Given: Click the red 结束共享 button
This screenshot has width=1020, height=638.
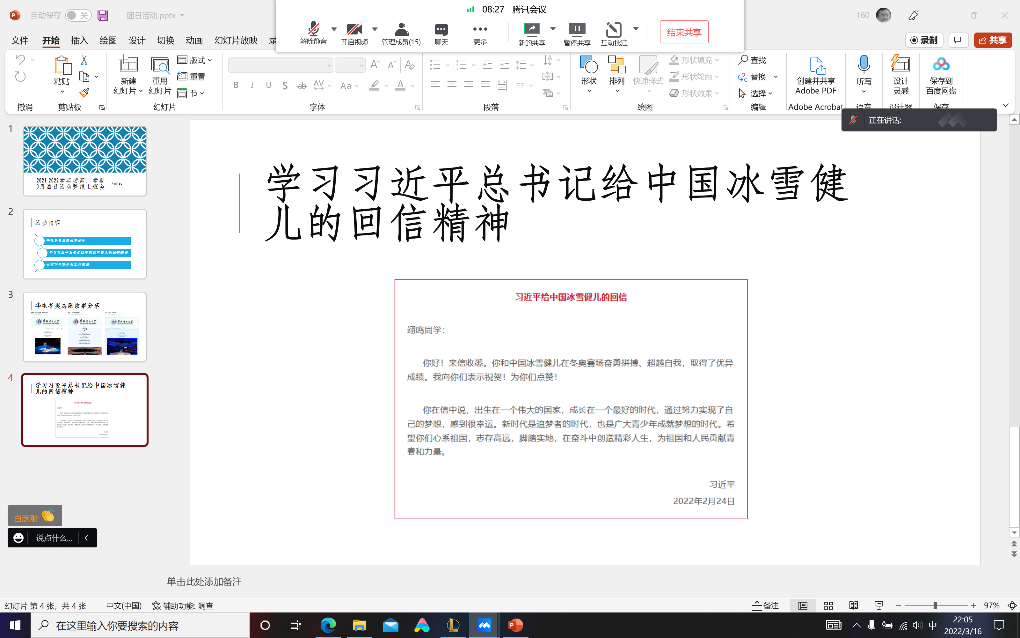Looking at the screenshot, I should tap(685, 31).
